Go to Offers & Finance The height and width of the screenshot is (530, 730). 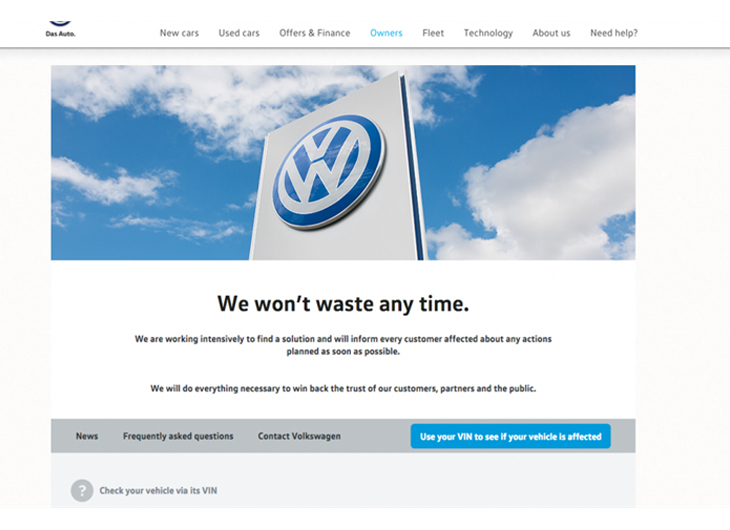tap(315, 33)
